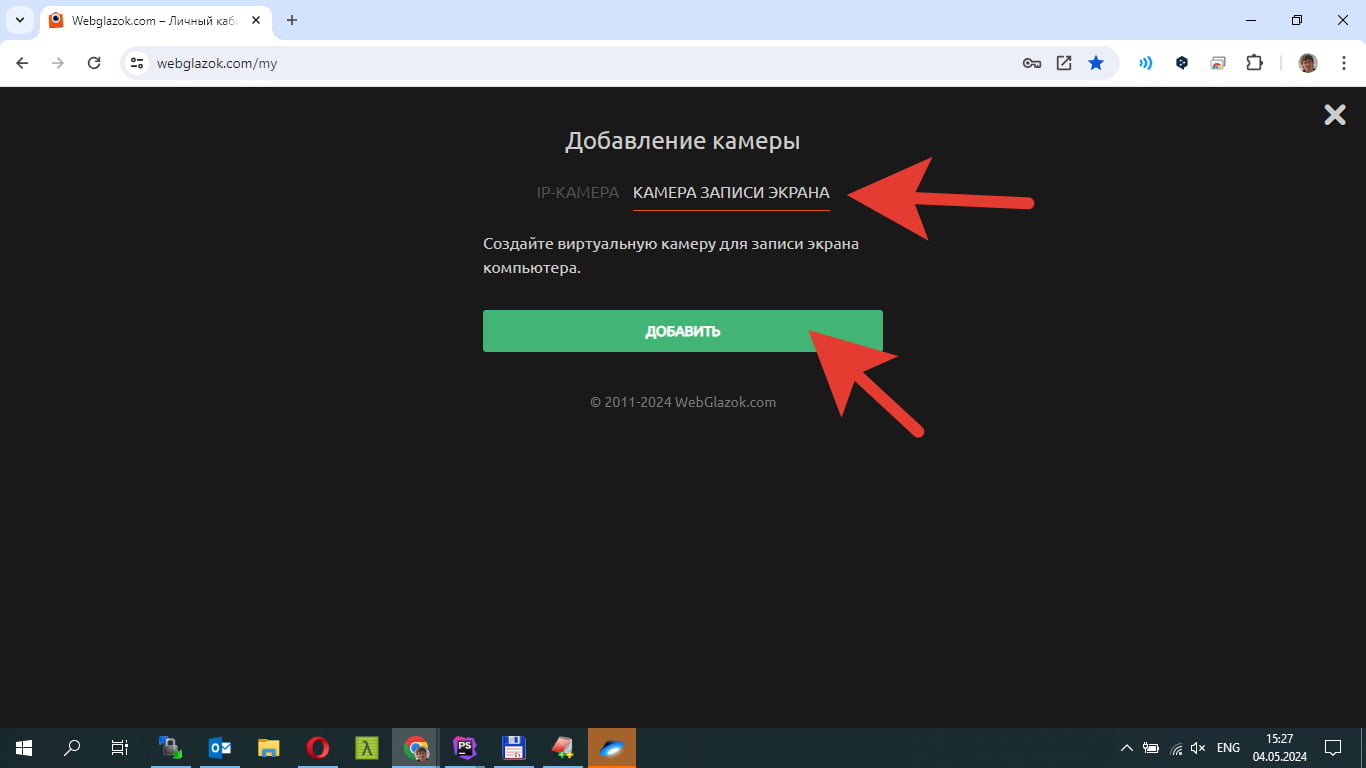
Task: Open the Chrome profile avatar
Action: (x=1307, y=63)
